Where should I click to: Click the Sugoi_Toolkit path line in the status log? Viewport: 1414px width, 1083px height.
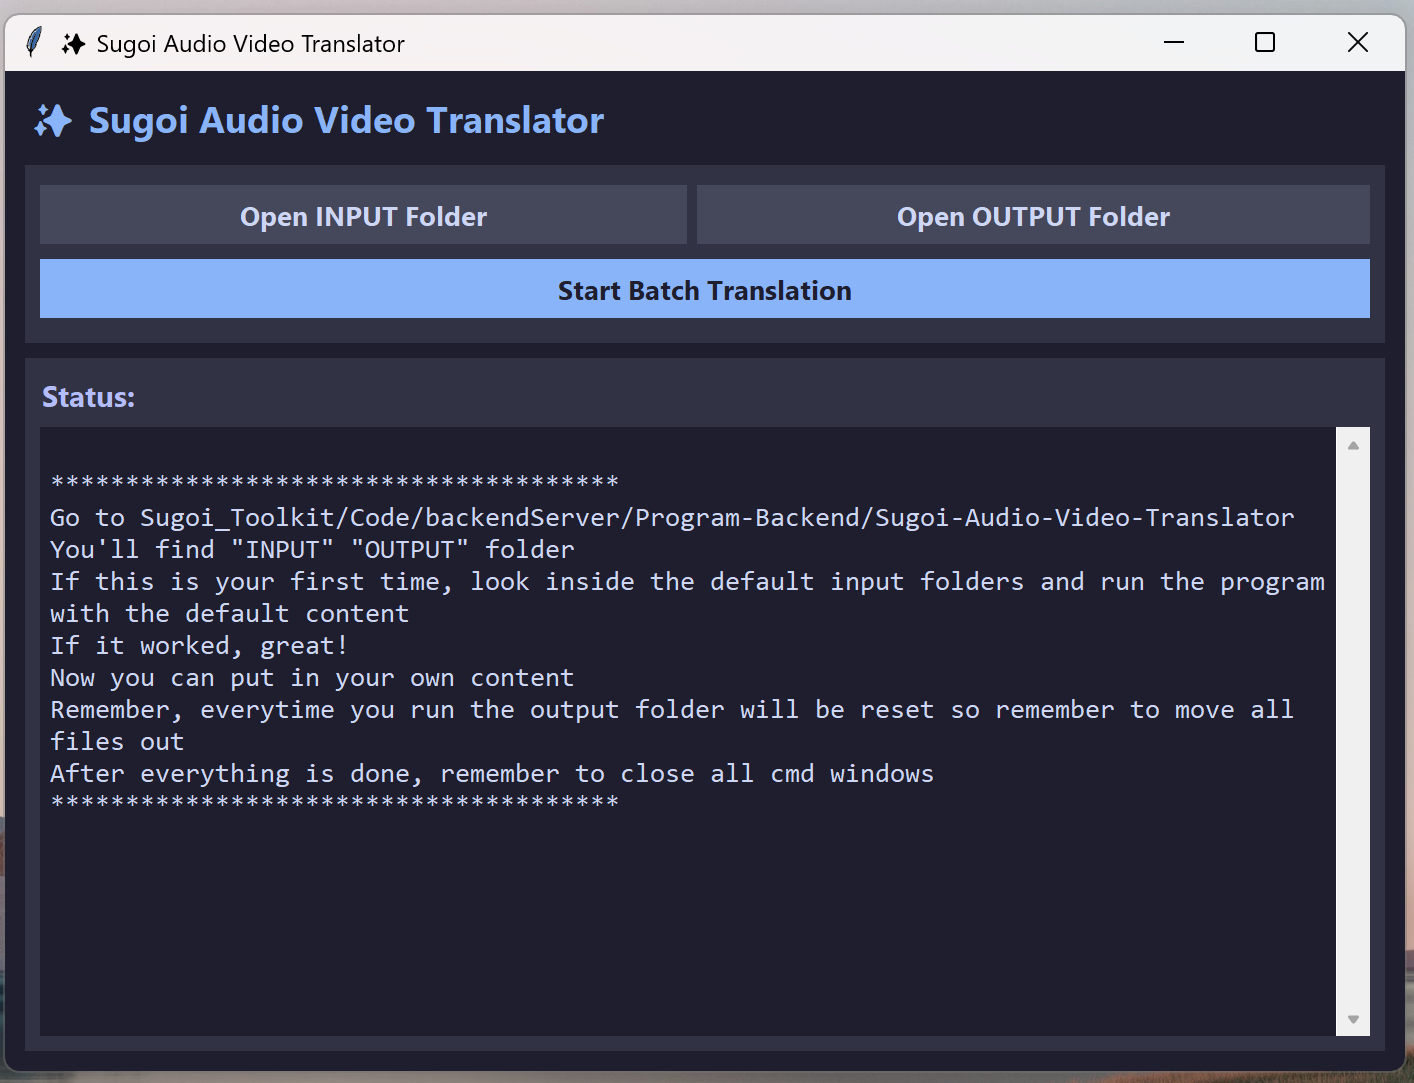(671, 518)
